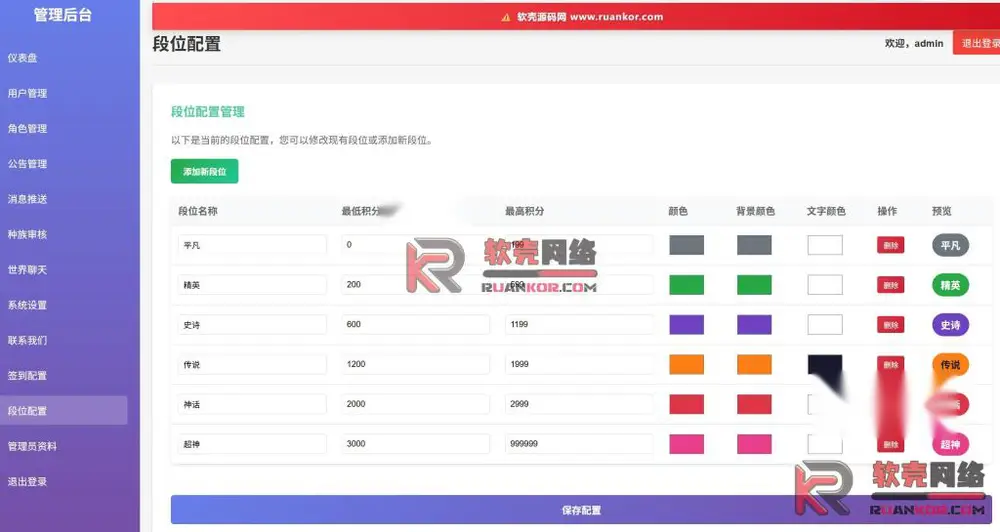Viewport: 1000px width, 532px height.
Task: Open the gray 颜色 swatch for 平凡
Action: 686,245
